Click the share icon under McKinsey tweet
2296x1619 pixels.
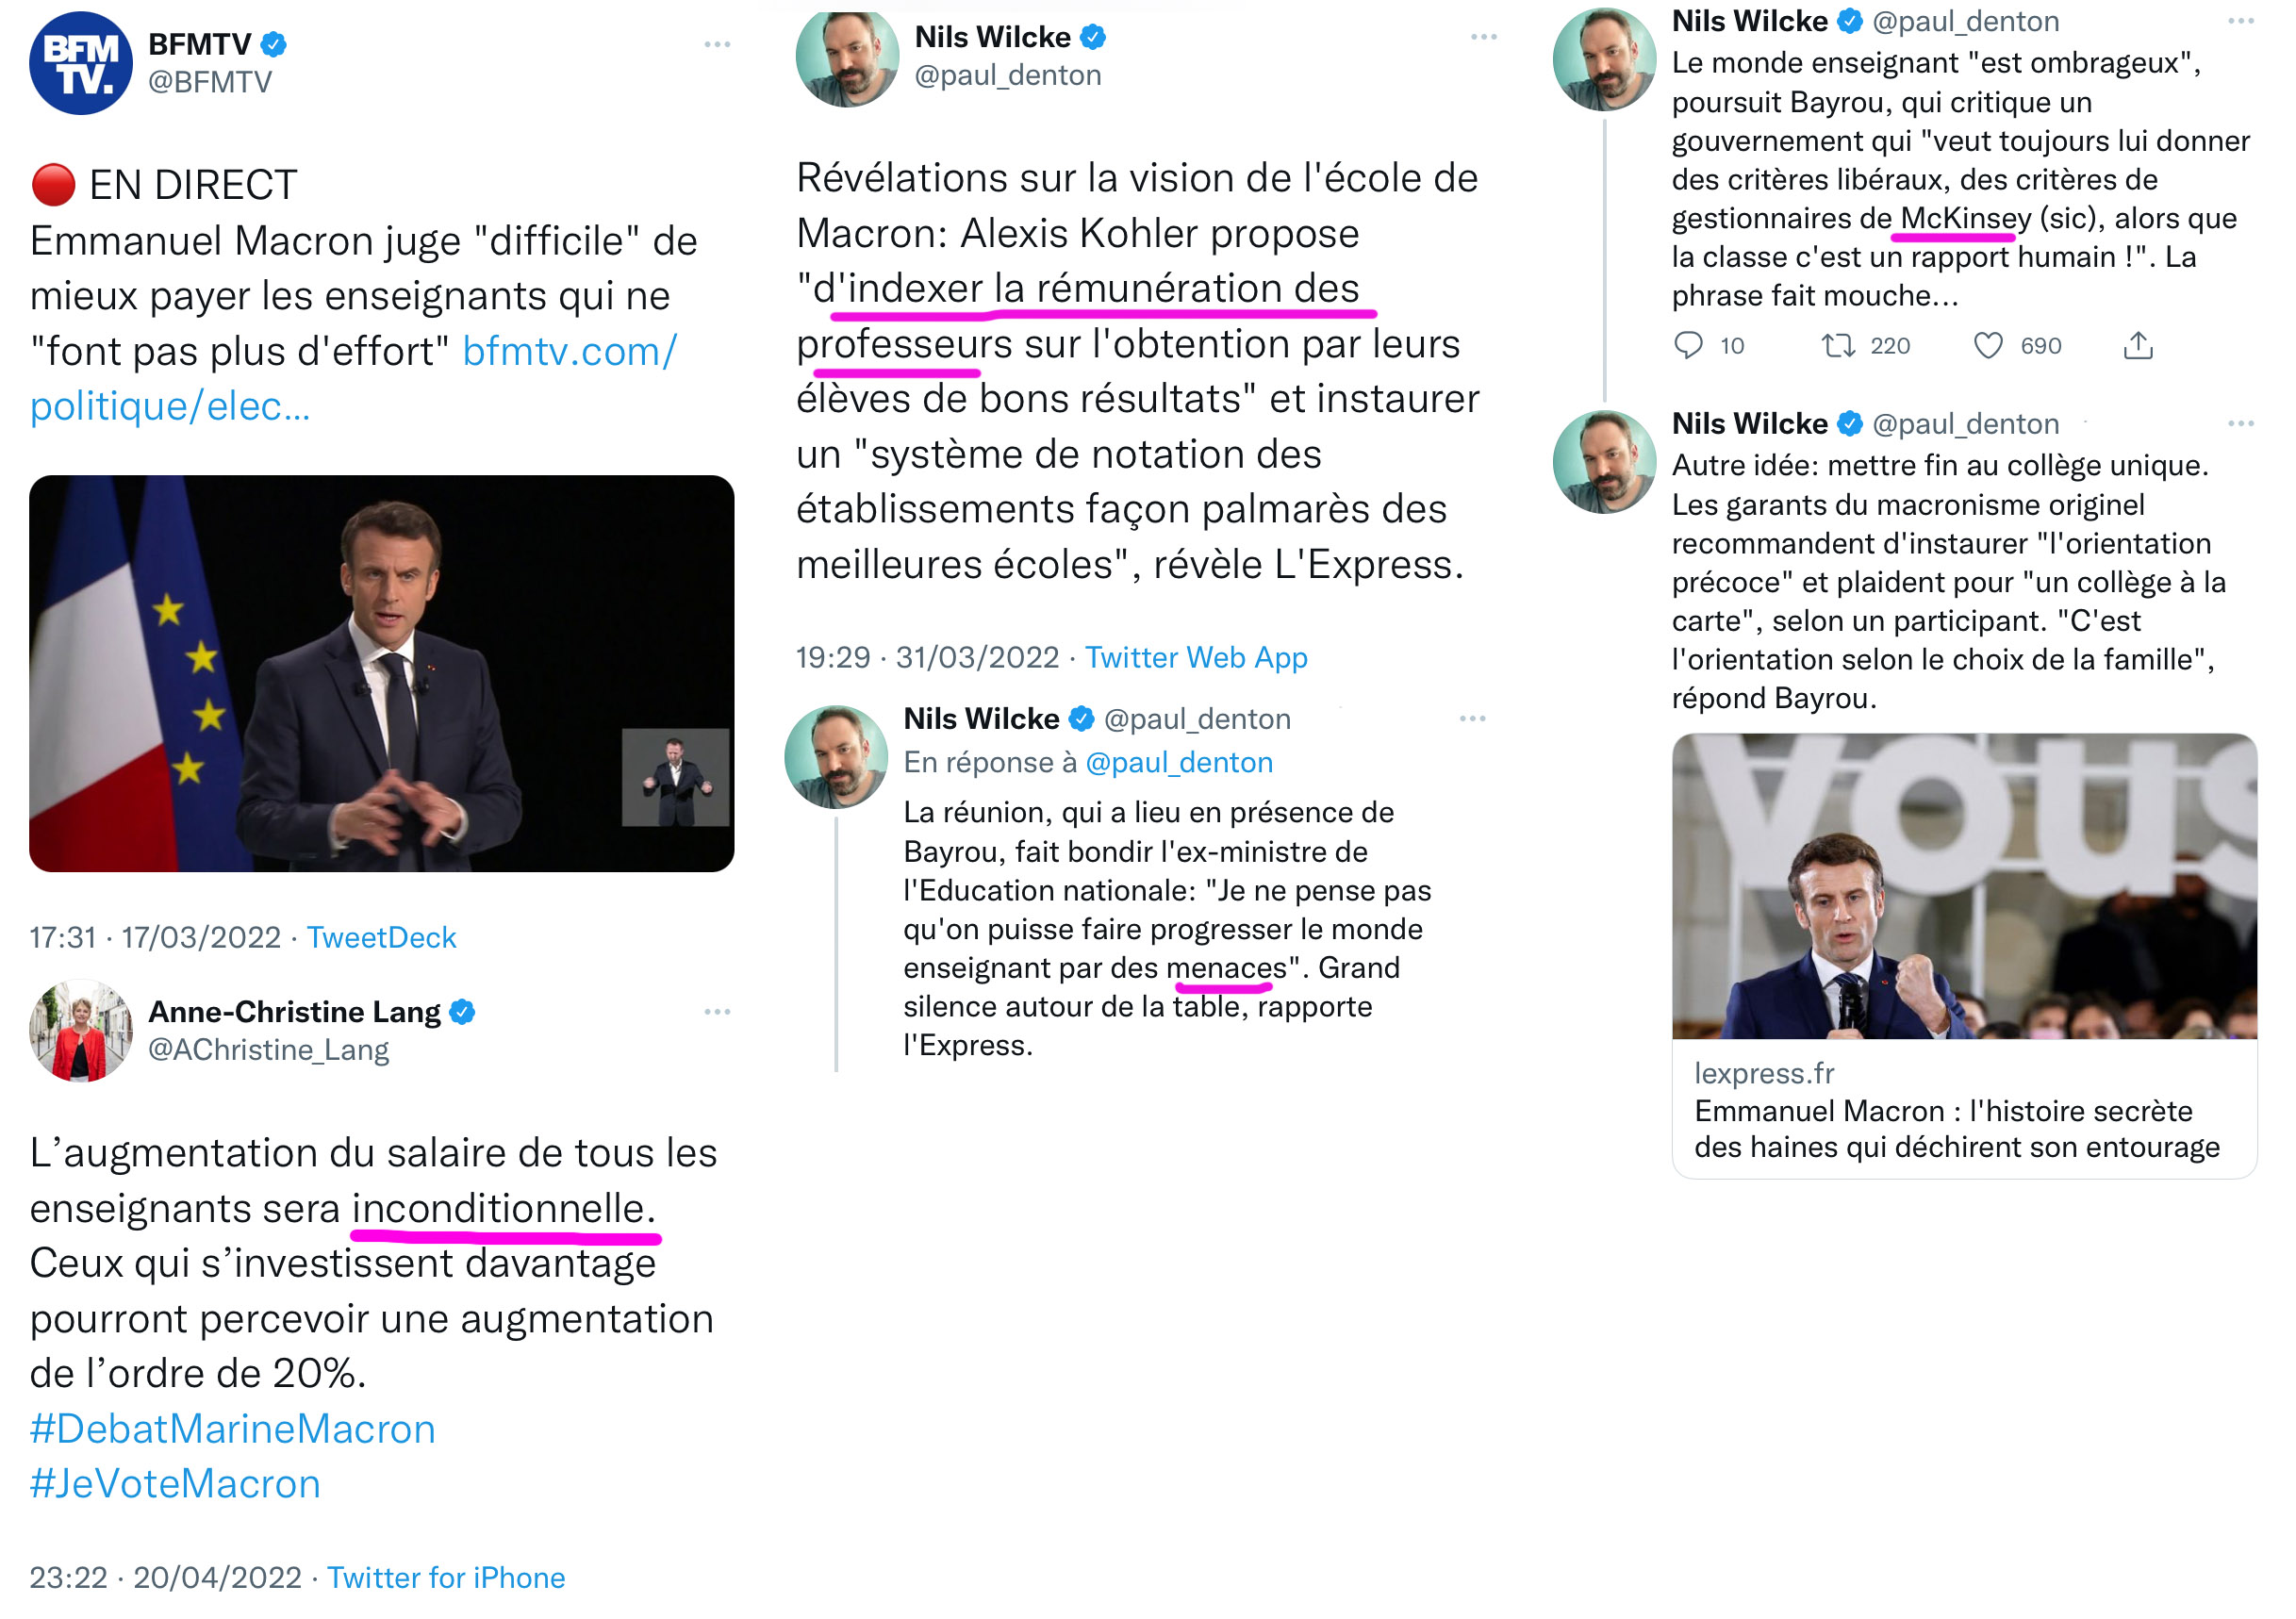coord(2138,346)
